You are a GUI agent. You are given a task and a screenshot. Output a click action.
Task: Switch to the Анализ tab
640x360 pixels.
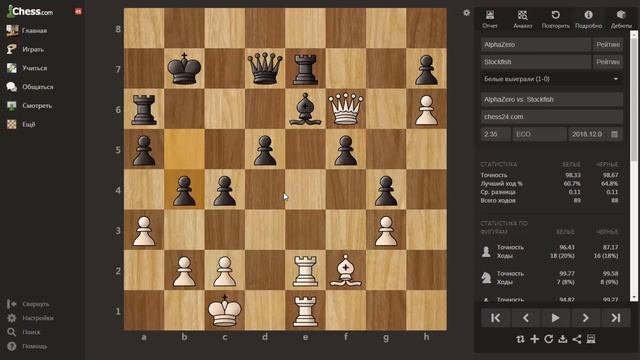[522, 19]
